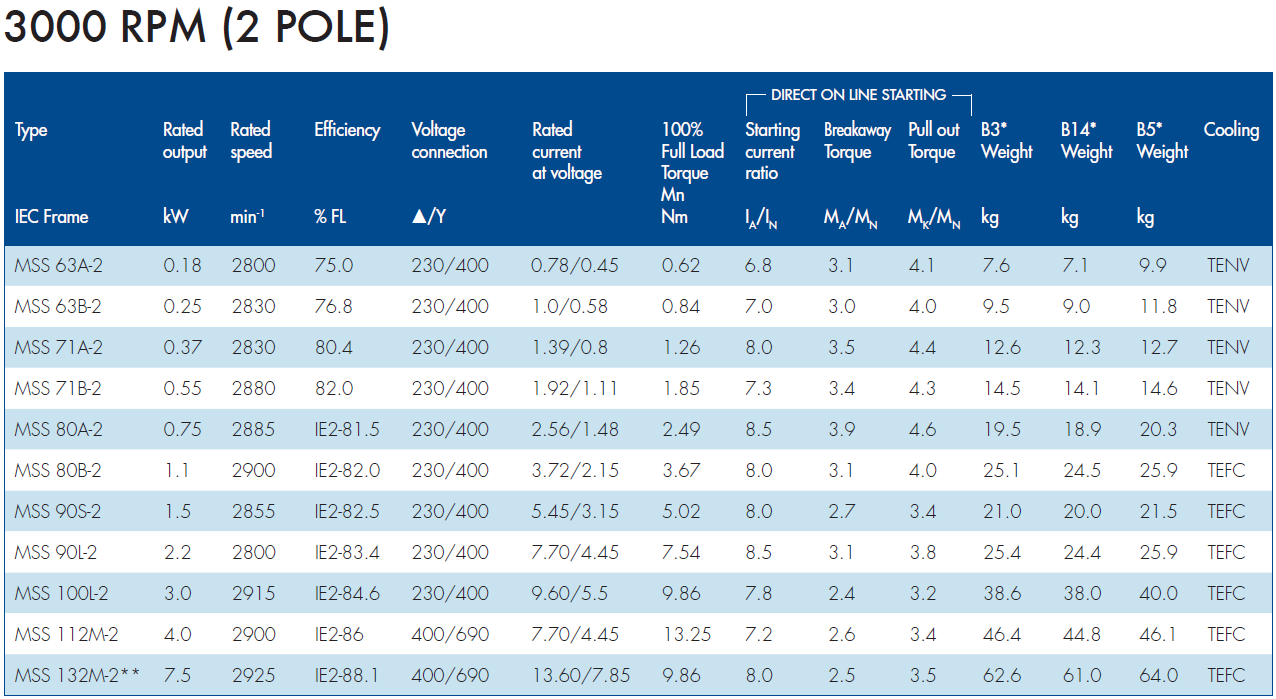Select the Rated output column header
The height and width of the screenshot is (699, 1276).
pyautogui.click(x=185, y=140)
